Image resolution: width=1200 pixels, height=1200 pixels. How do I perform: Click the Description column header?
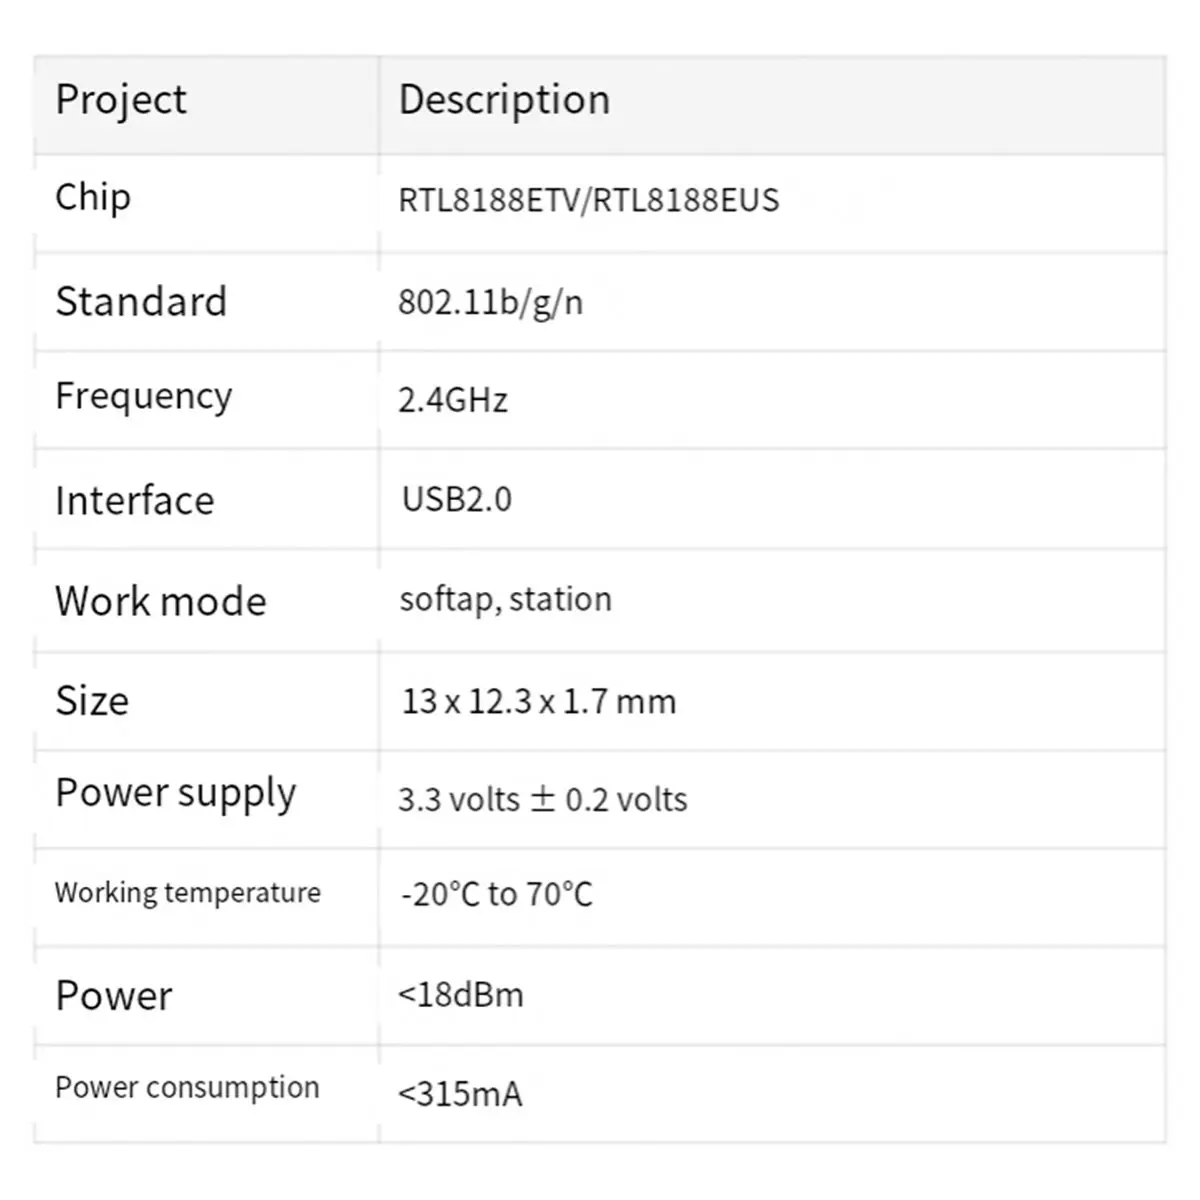coord(504,101)
